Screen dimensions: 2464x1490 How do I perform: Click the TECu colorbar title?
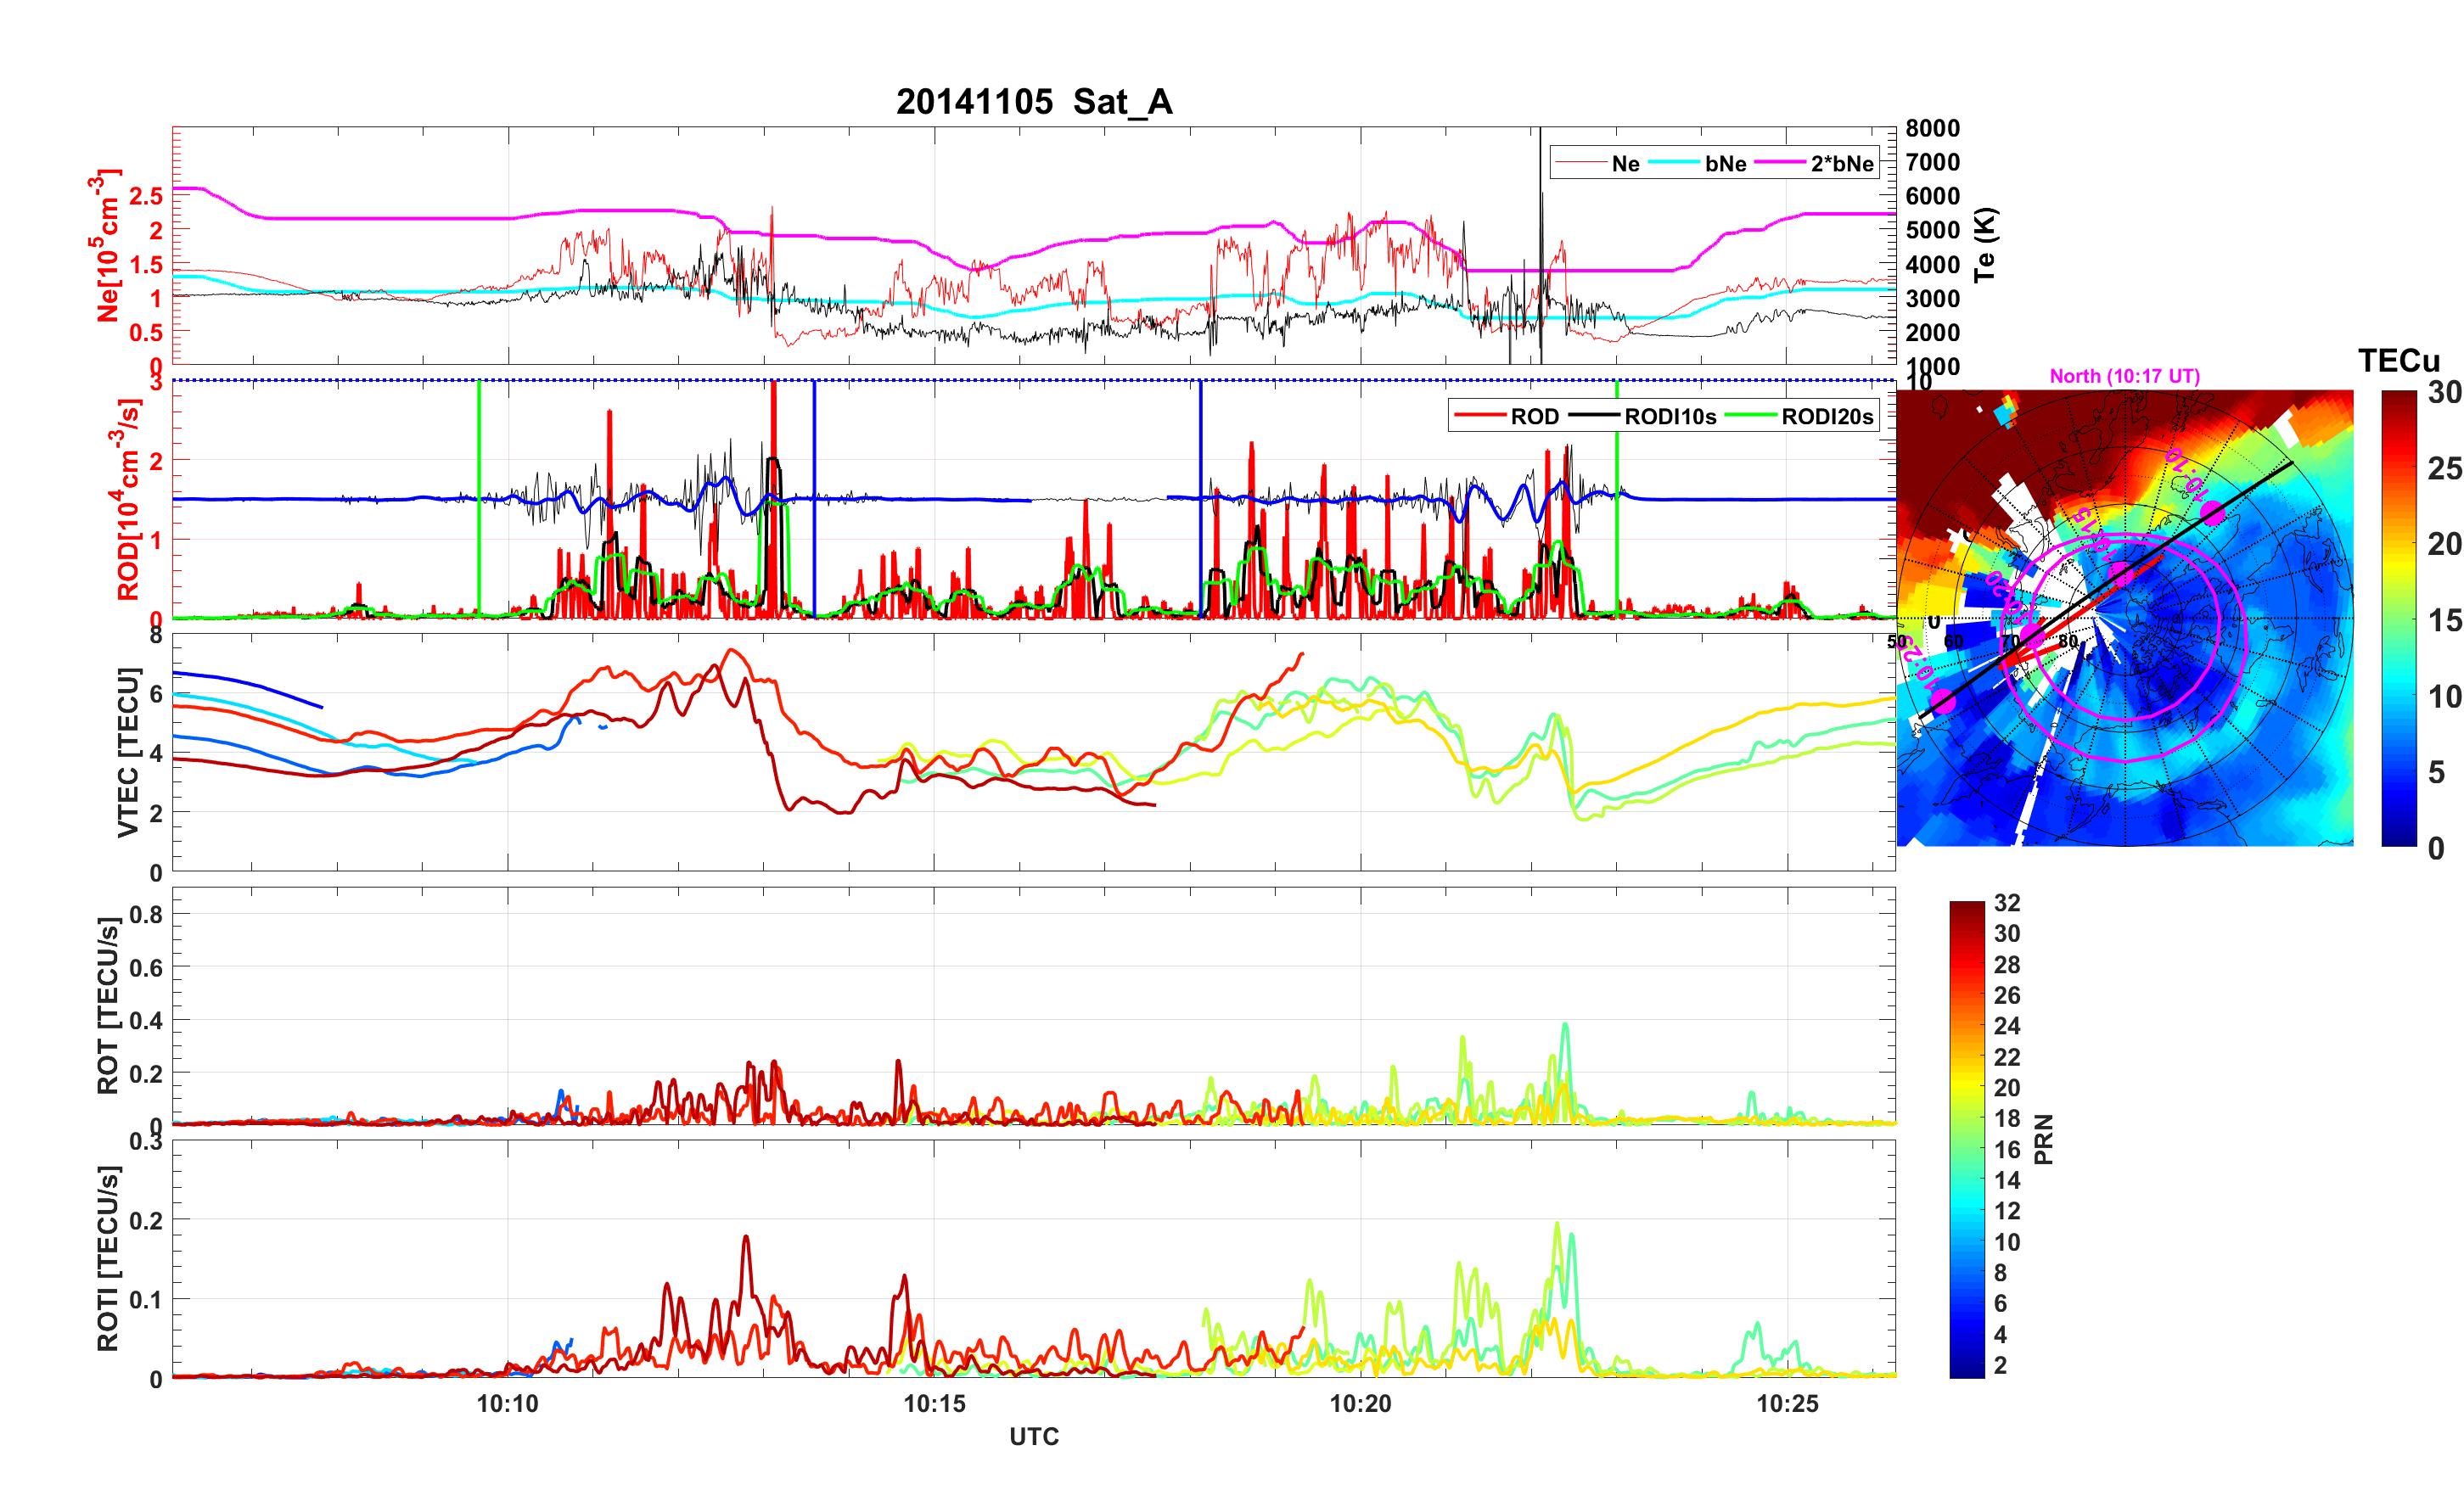click(2398, 361)
